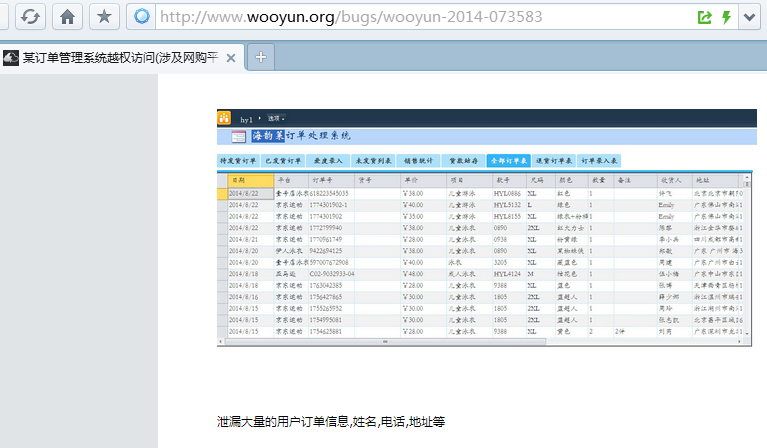The image size is (767, 448).
Task: Click the green lightning speed-mode icon
Action: tap(726, 17)
